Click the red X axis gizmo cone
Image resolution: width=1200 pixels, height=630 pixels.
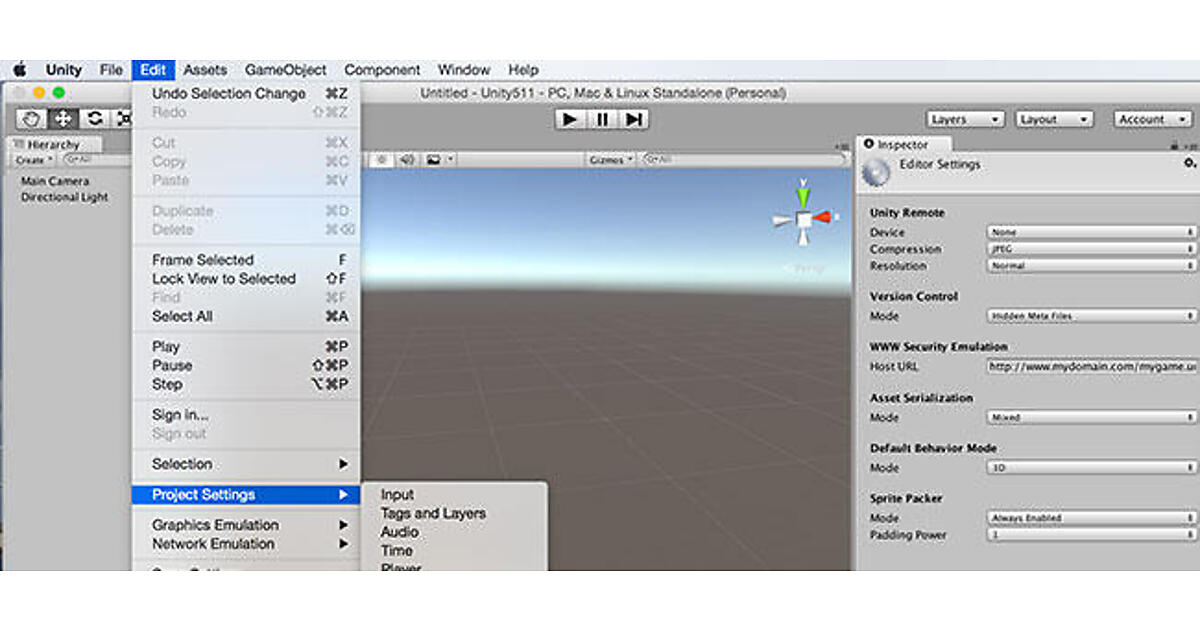coord(822,217)
